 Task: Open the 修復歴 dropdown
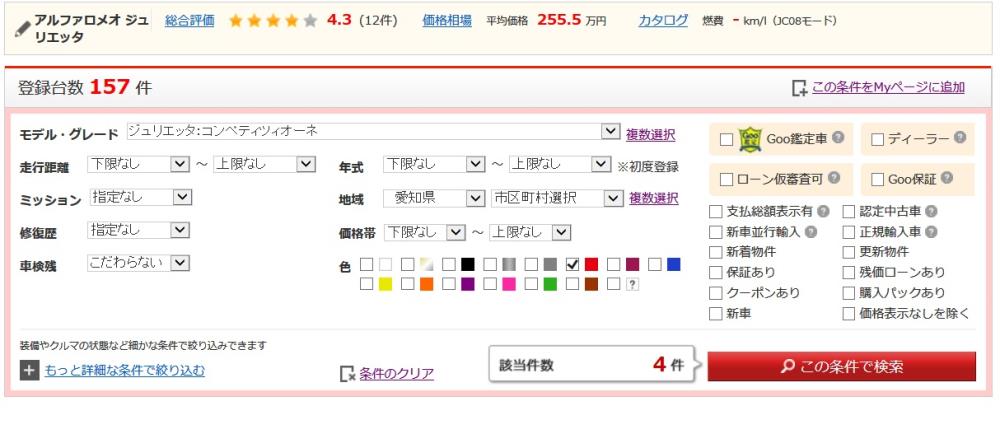click(138, 230)
